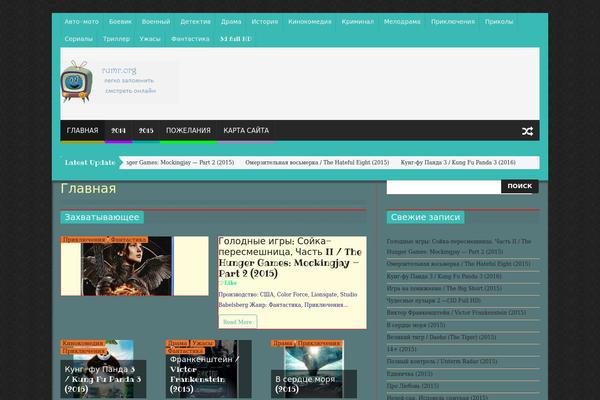Open the В сердце моря (2015) card
This screenshot has height=400, width=600.
coord(314,369)
